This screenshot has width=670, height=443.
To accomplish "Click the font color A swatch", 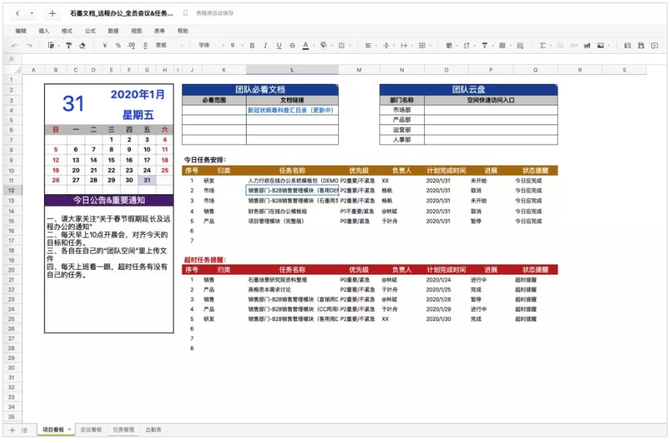I will [x=308, y=45].
